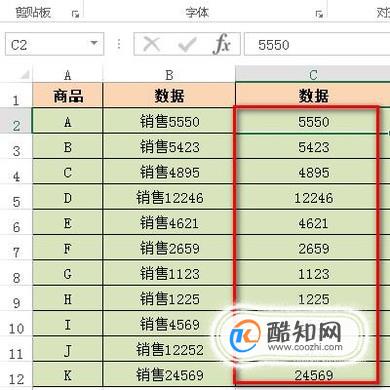The height and width of the screenshot is (390, 390).
Task: Click the formula bar options dots handle
Action: (x=119, y=44)
